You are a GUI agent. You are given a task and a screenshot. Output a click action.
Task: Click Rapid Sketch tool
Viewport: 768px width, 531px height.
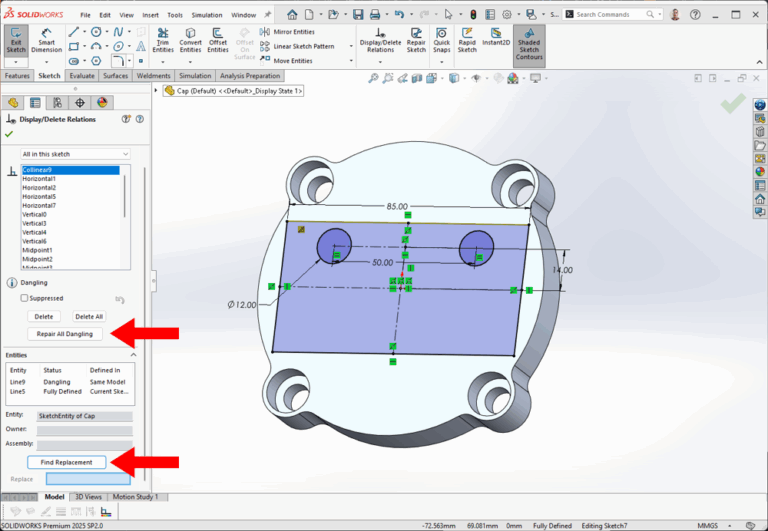tap(467, 40)
